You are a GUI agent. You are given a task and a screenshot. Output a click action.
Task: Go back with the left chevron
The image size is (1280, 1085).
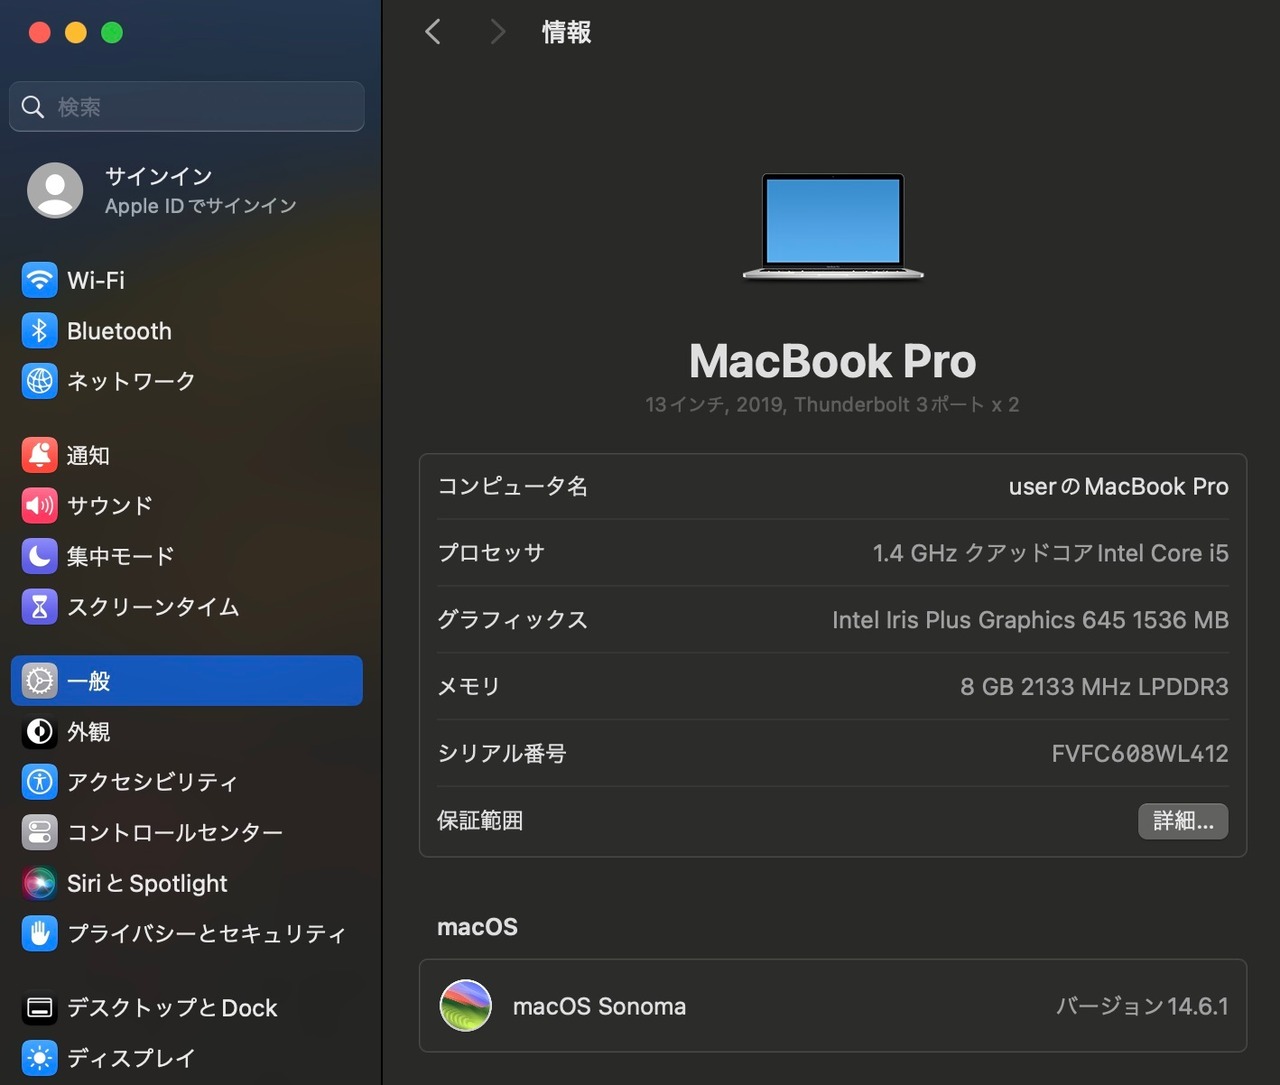tap(433, 32)
